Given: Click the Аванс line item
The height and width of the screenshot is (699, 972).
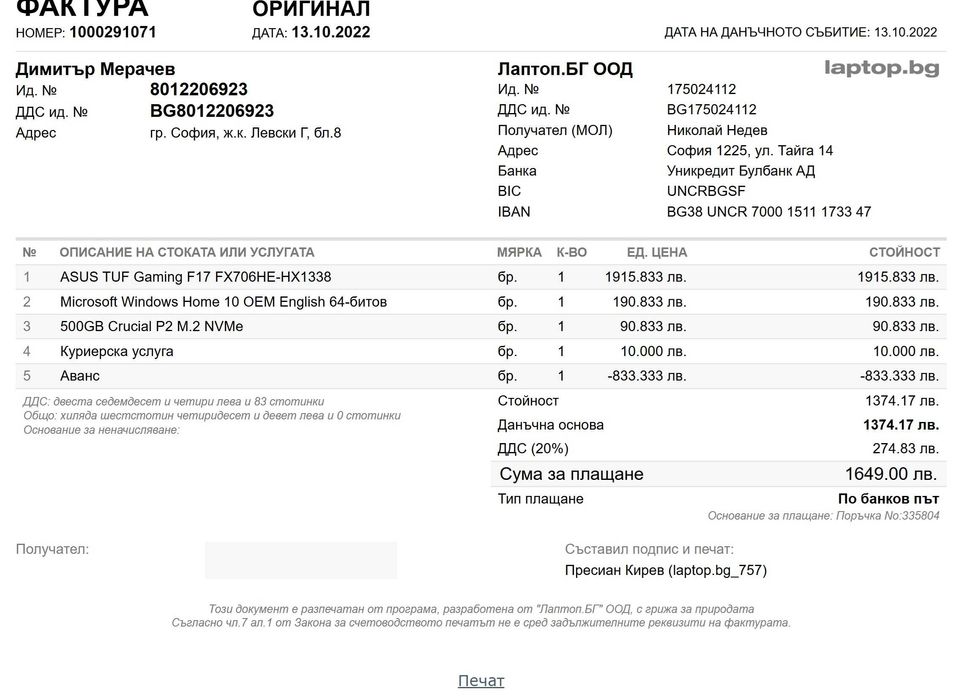Looking at the screenshot, I should [80, 376].
